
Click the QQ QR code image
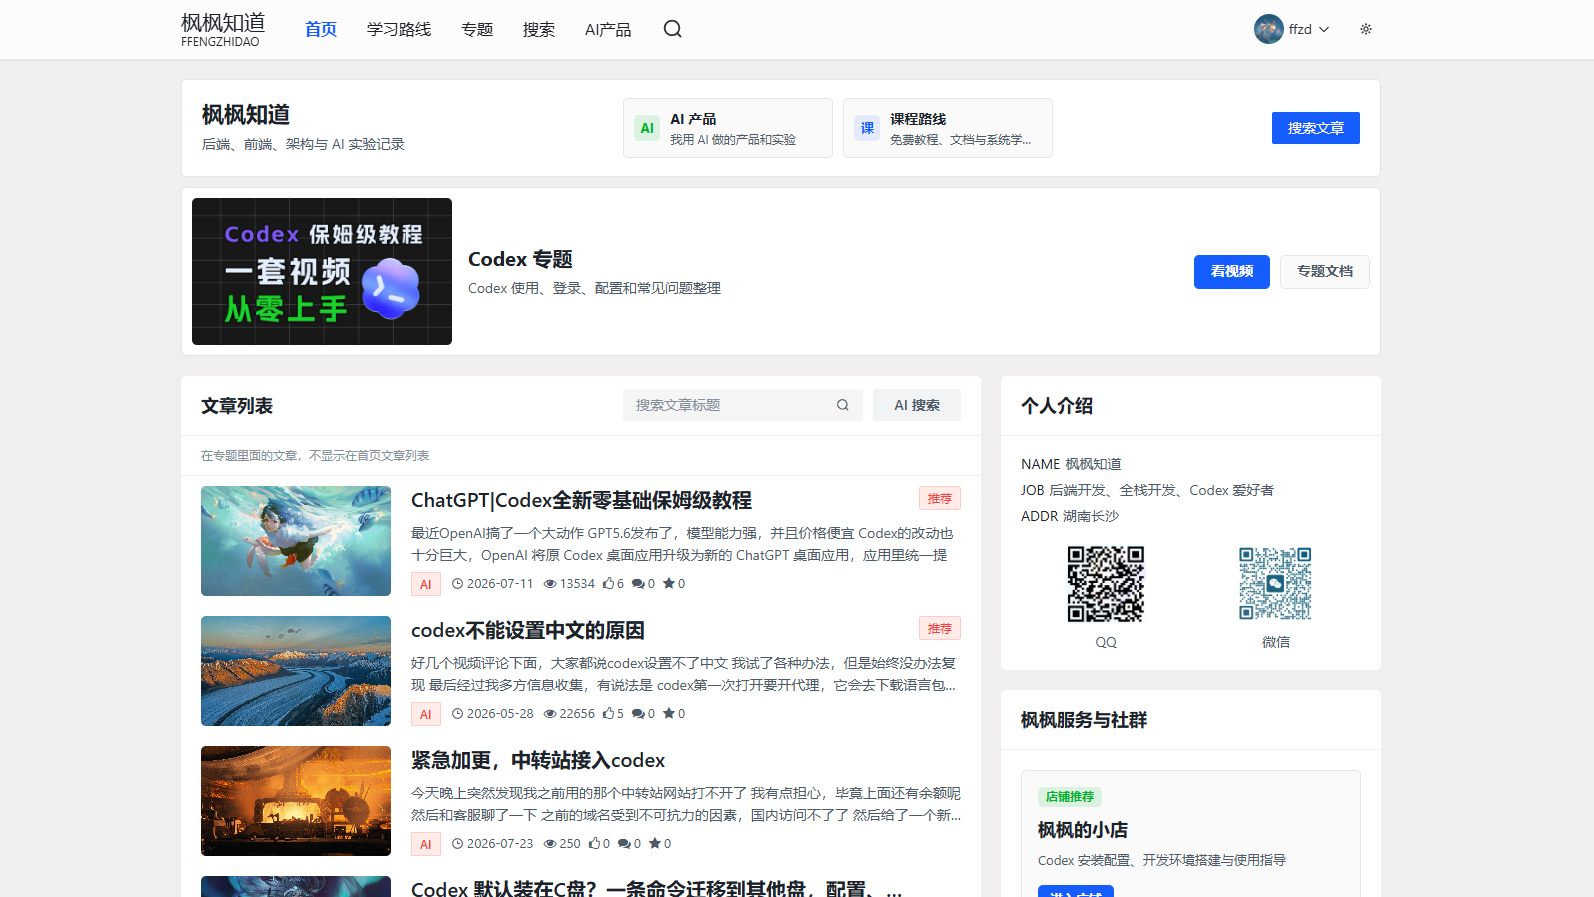pos(1106,584)
